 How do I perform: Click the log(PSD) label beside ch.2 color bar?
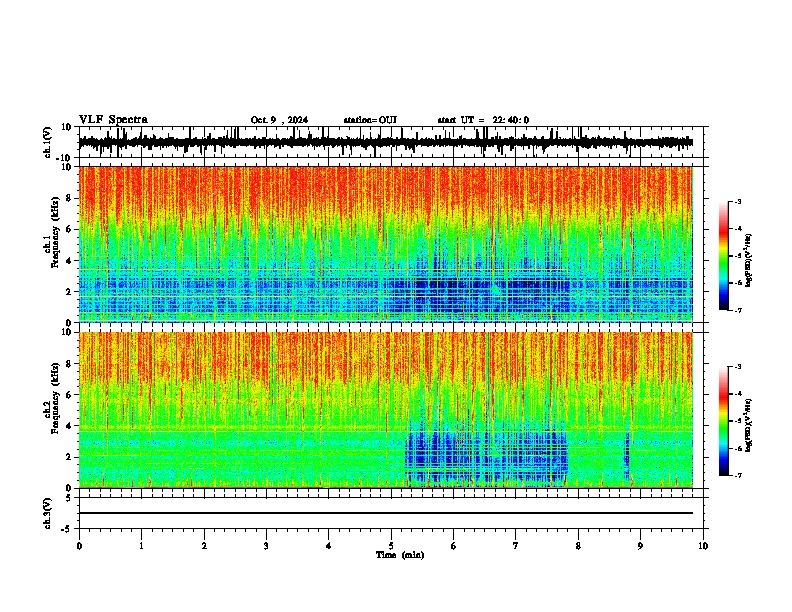pos(748,425)
